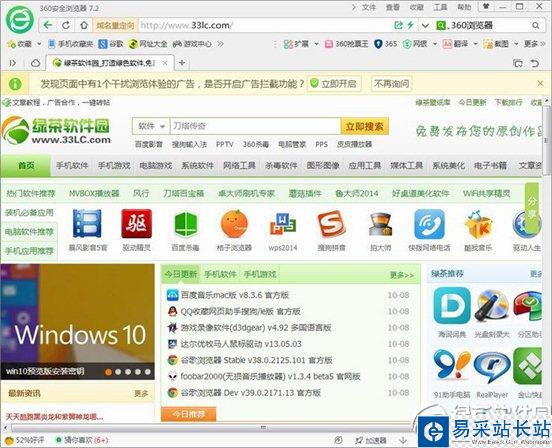The image size is (552, 448).
Task: Open the 酷我音乐 software icon
Action: point(478,225)
